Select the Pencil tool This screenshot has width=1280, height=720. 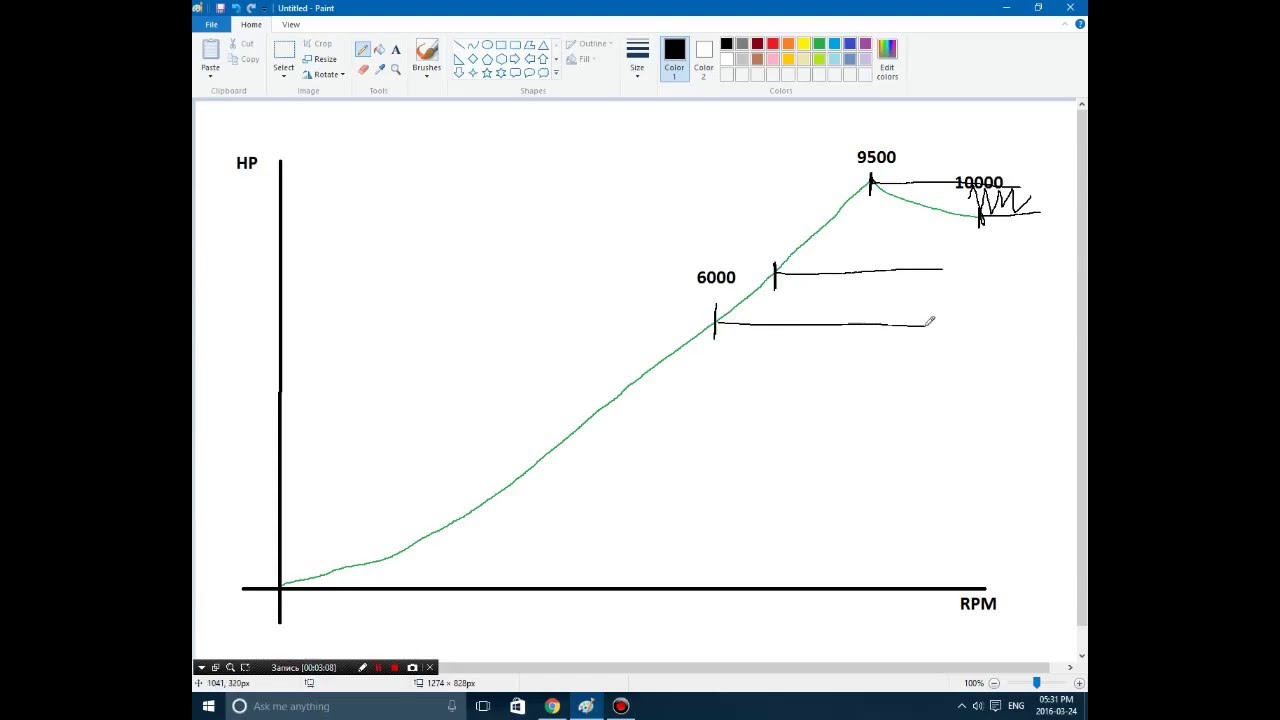363,50
